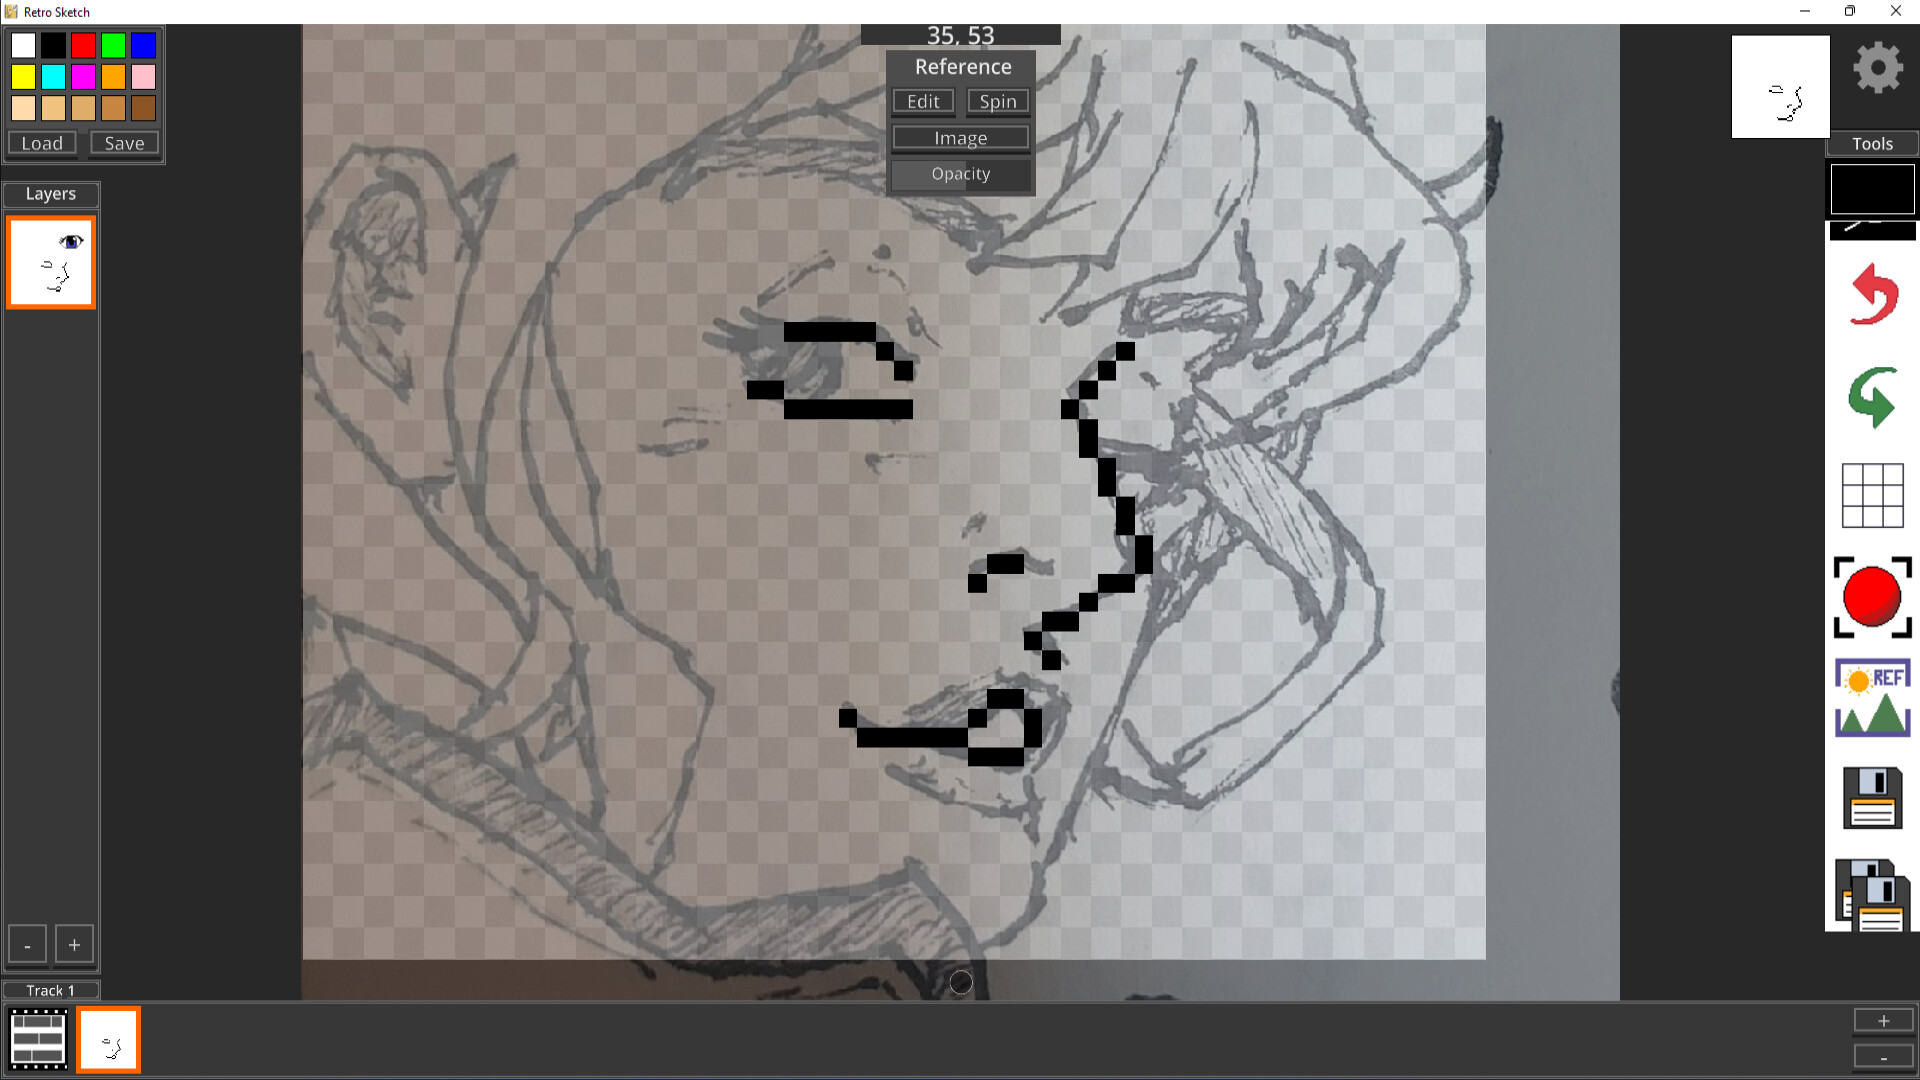This screenshot has height=1080, width=1920.
Task: Toggle the Spin option in the Reference panel
Action: click(997, 101)
